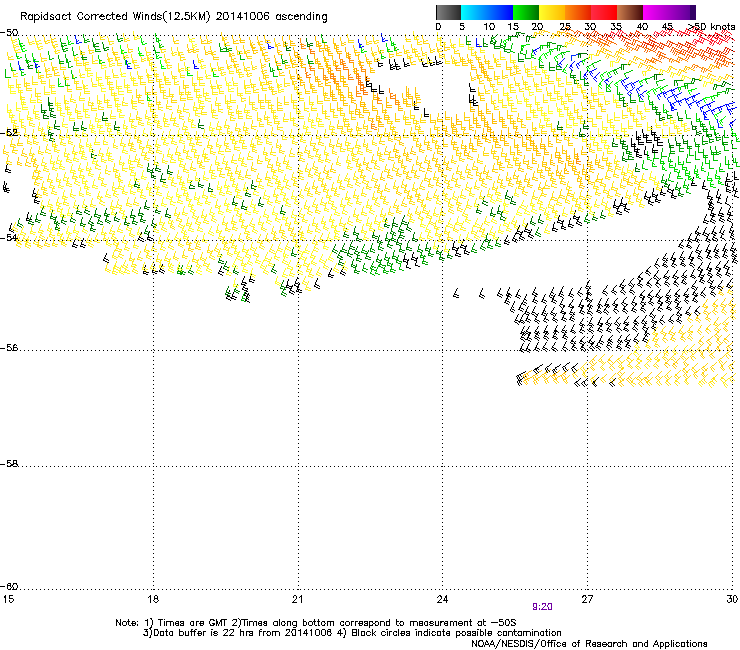The width and height of the screenshot is (740, 650).
Task: Click the legend tick label '10'
Action: coord(489,27)
